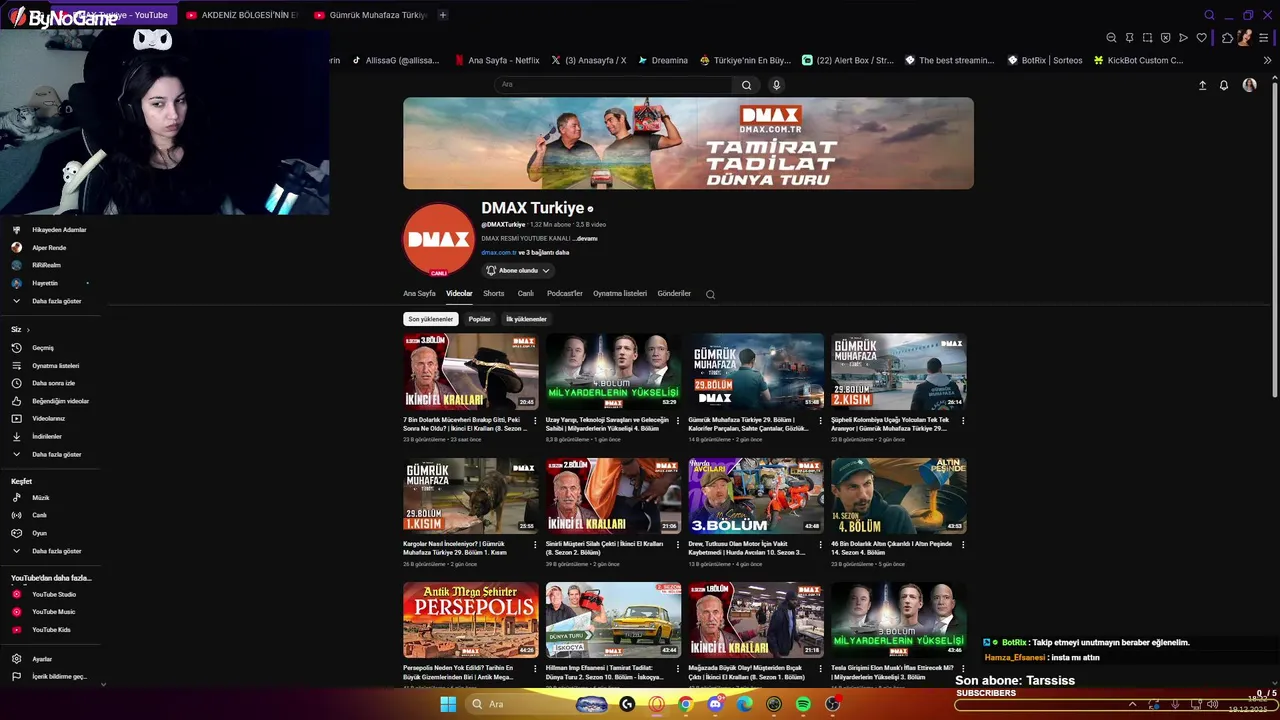Switch to the AKDENİZ BÖLGESİ'NİN browser tab
Screen dimensions: 1280x720
tap(242, 15)
